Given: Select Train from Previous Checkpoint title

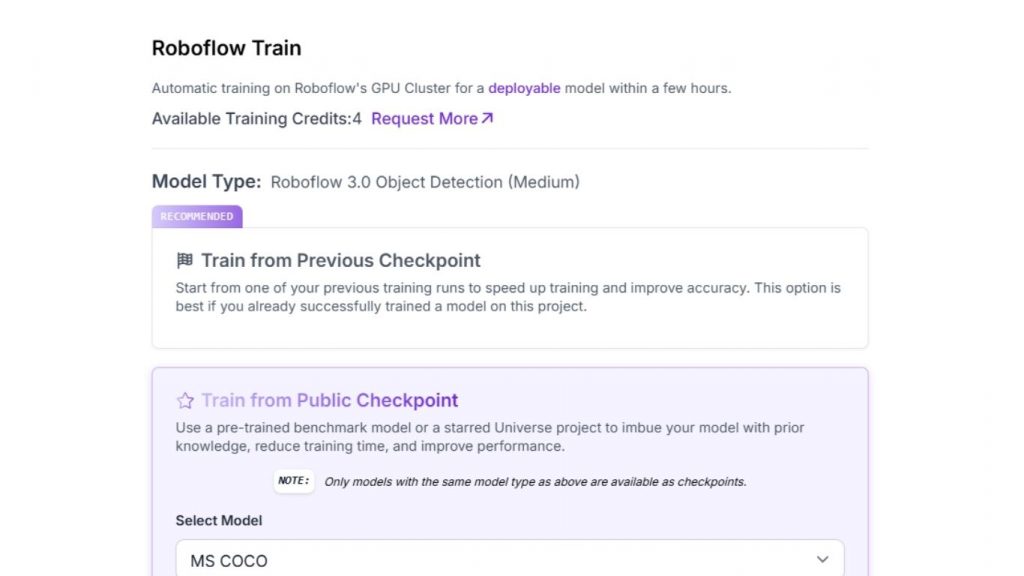Looking at the screenshot, I should tap(340, 261).
